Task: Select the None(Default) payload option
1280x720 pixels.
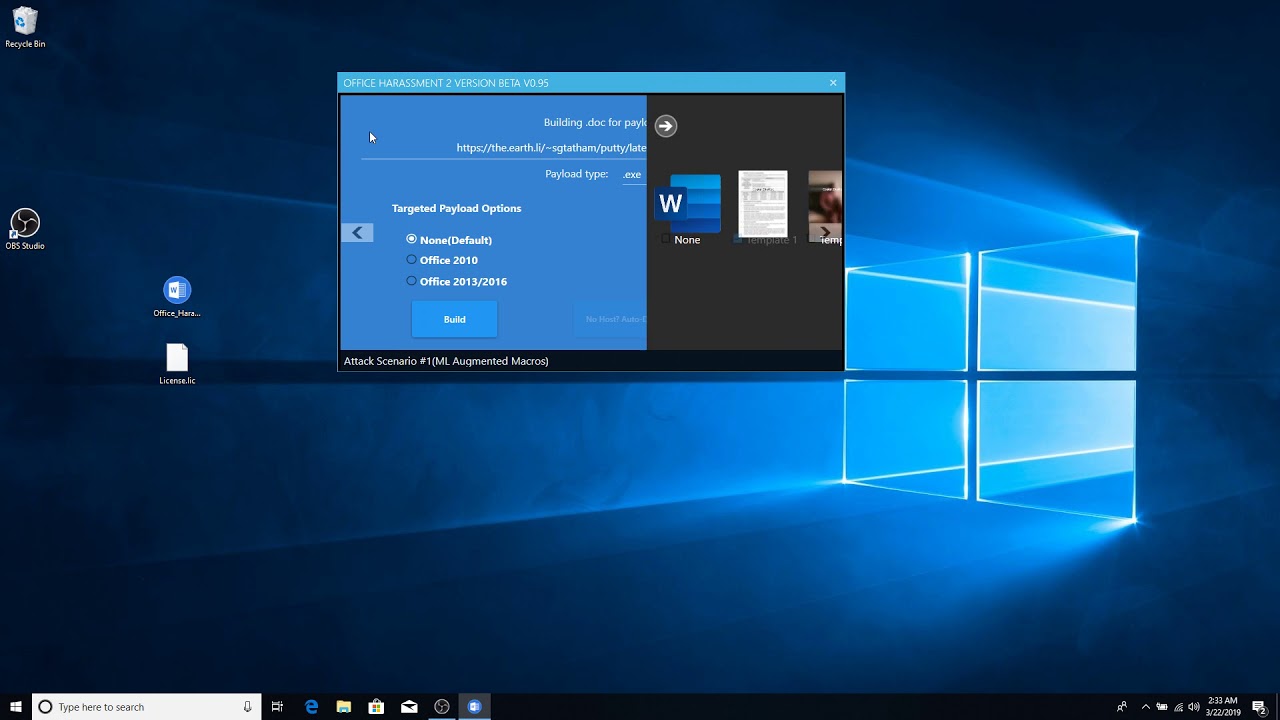Action: 411,239
